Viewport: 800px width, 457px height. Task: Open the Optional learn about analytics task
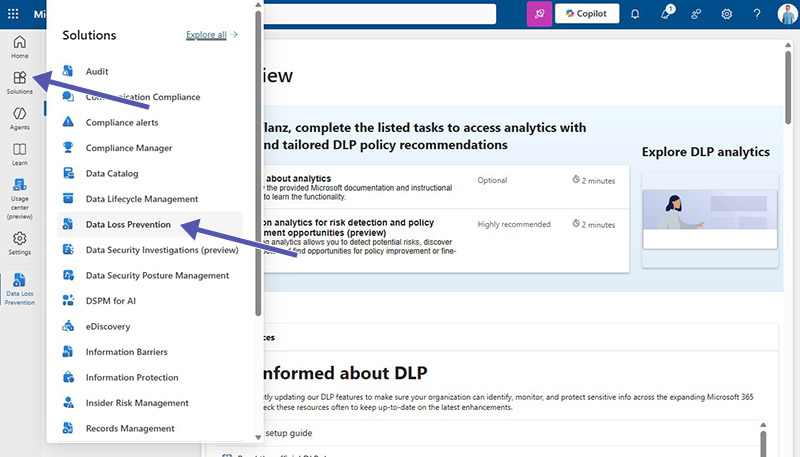[x=446, y=187]
